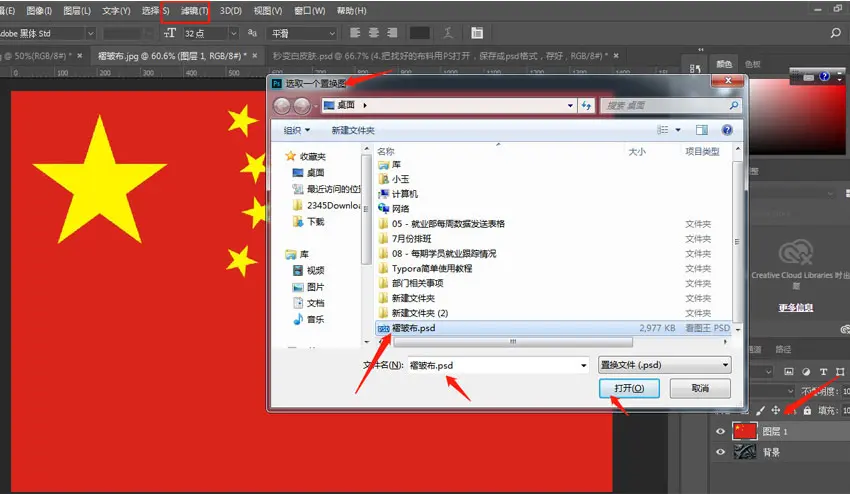Align text left in options bar
This screenshot has width=850, height=494.
tap(355, 33)
